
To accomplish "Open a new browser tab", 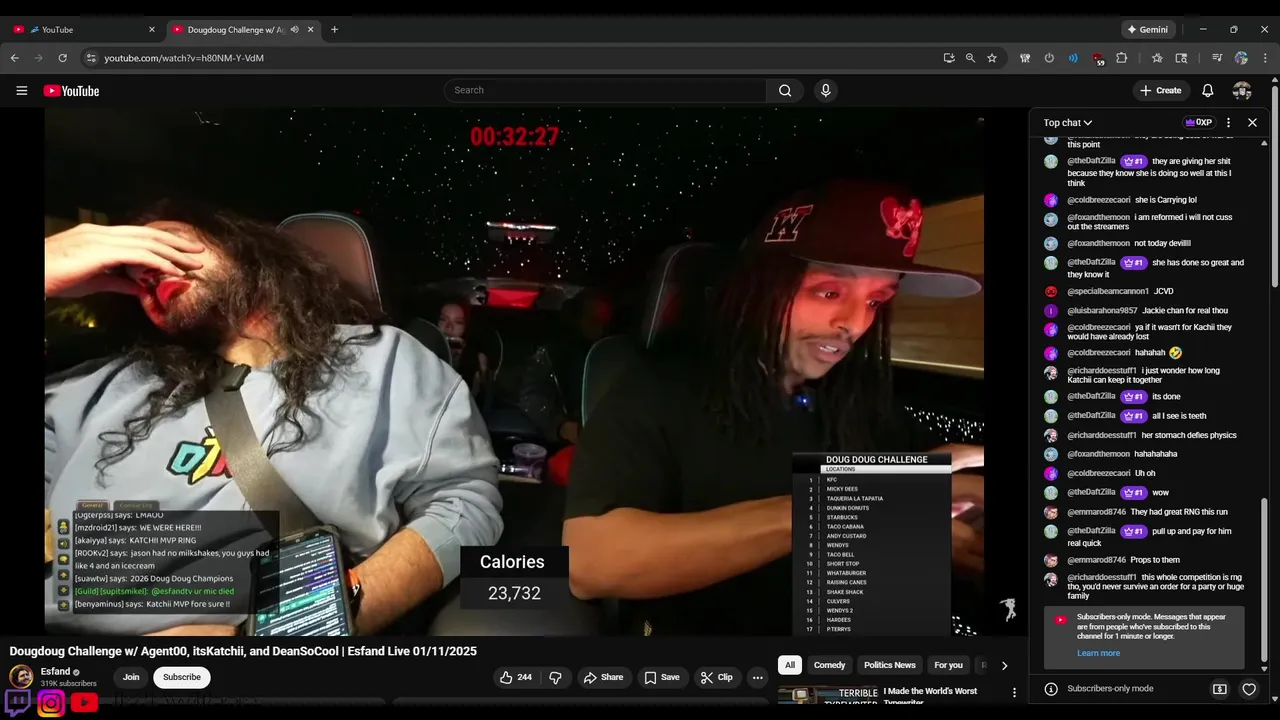I will point(334,30).
